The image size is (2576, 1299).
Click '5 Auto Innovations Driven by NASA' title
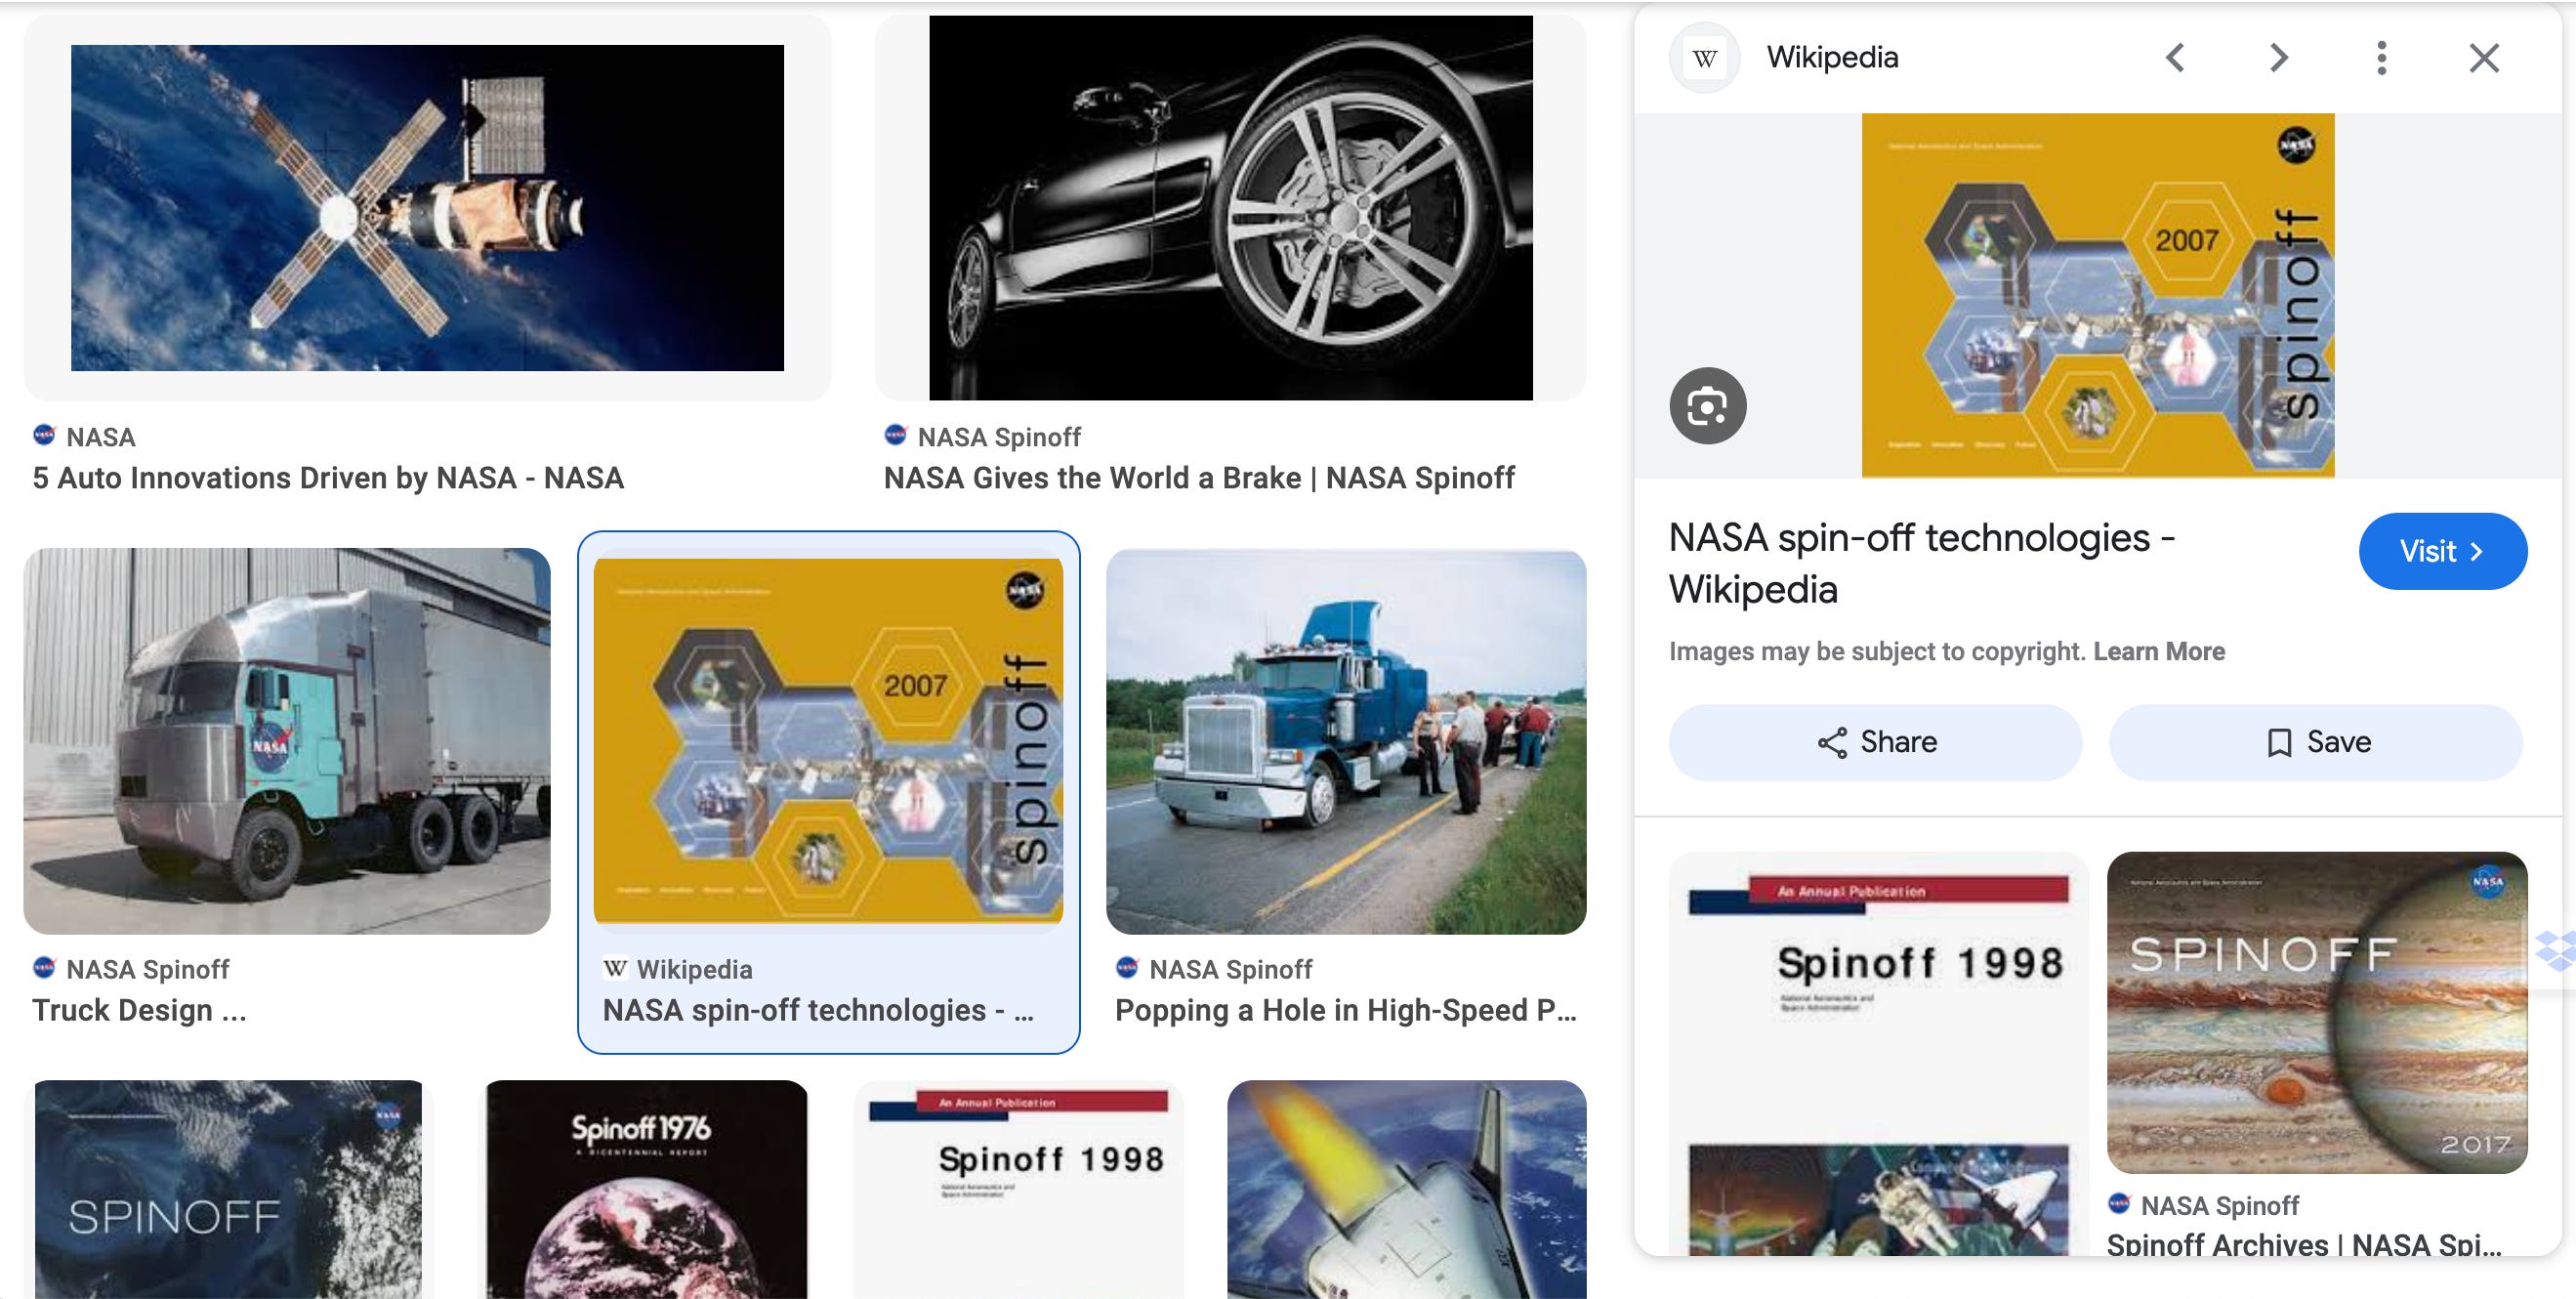[x=328, y=478]
